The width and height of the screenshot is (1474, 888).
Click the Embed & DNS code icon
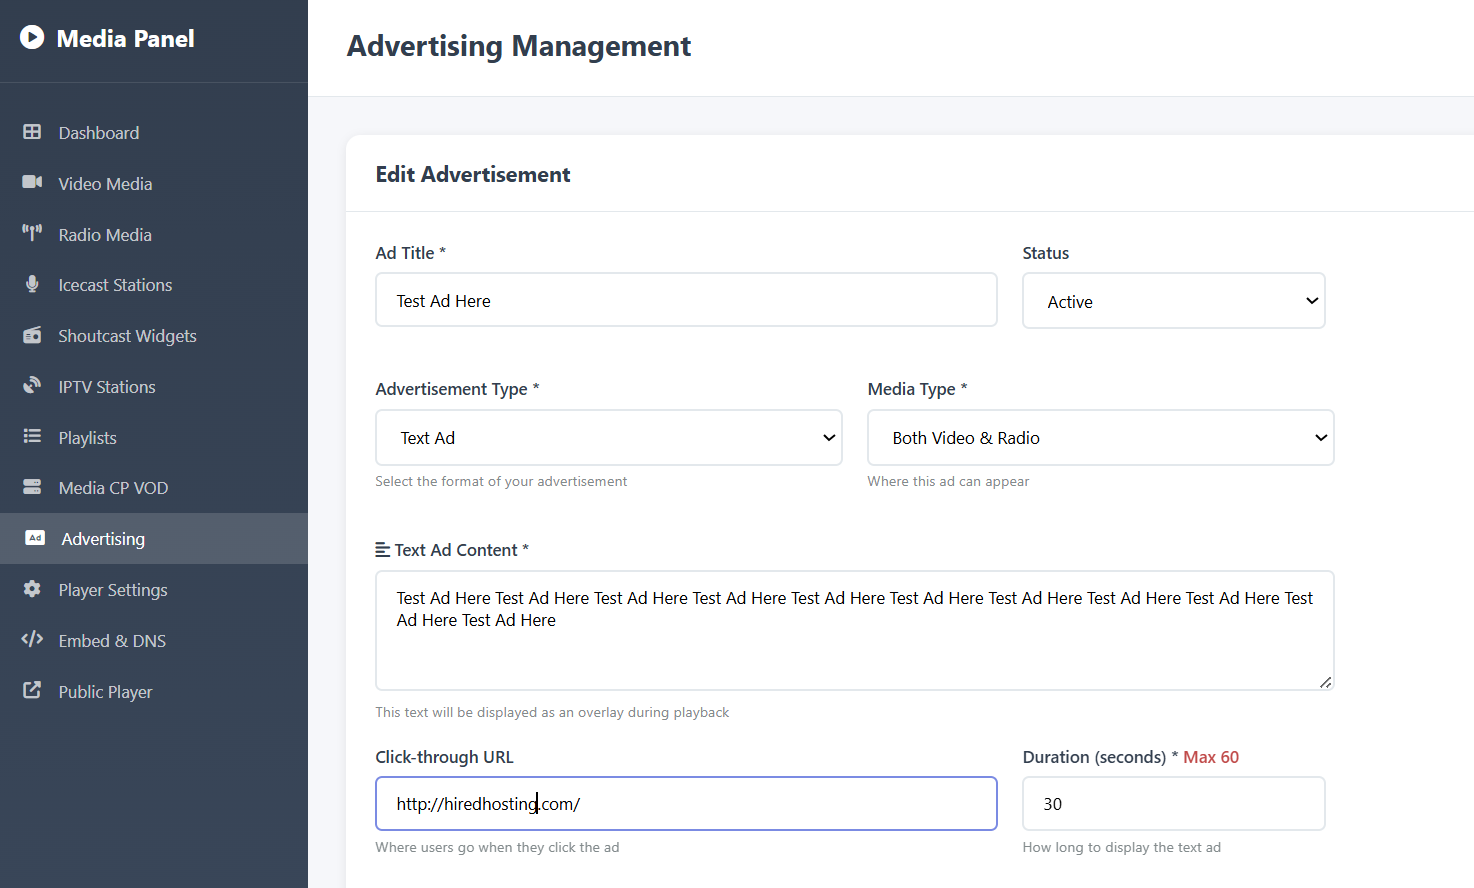(x=32, y=639)
